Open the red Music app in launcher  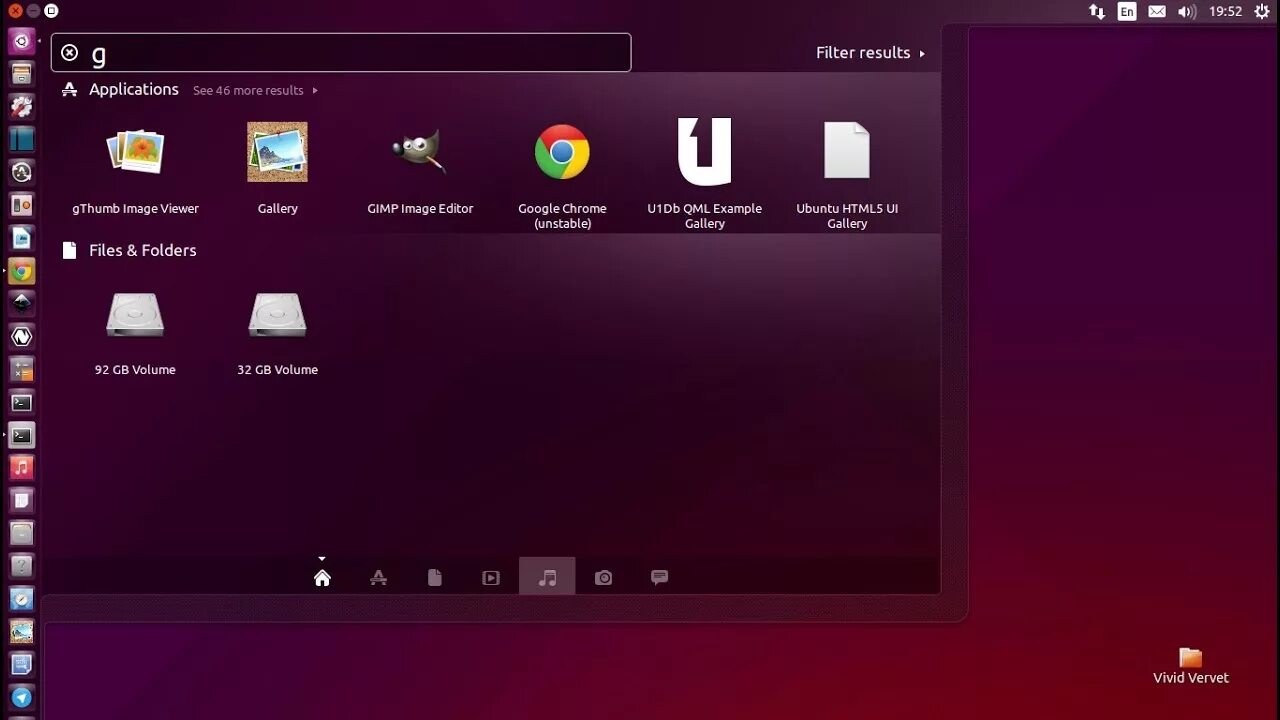[21, 467]
